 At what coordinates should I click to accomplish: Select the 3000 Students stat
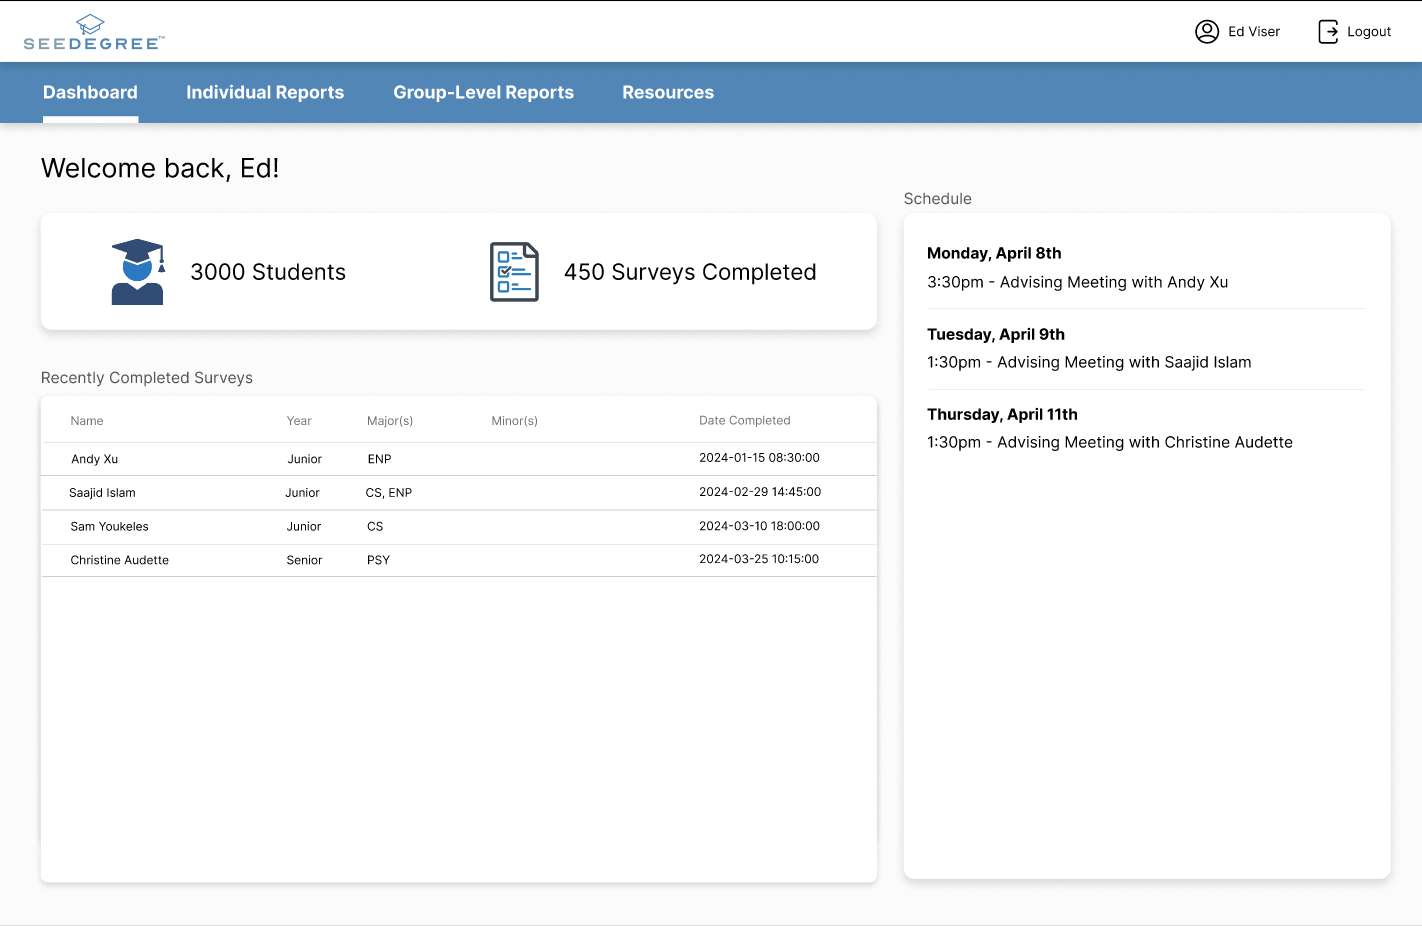(268, 272)
